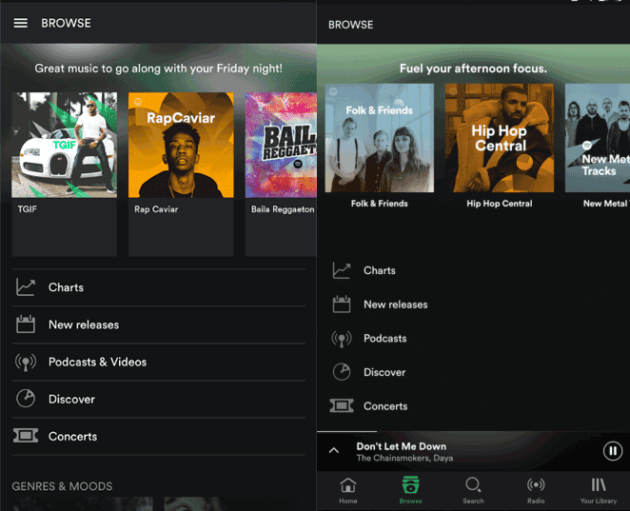Click the Concerts ticket icon in left screen
630x511 pixels.
pos(25,435)
